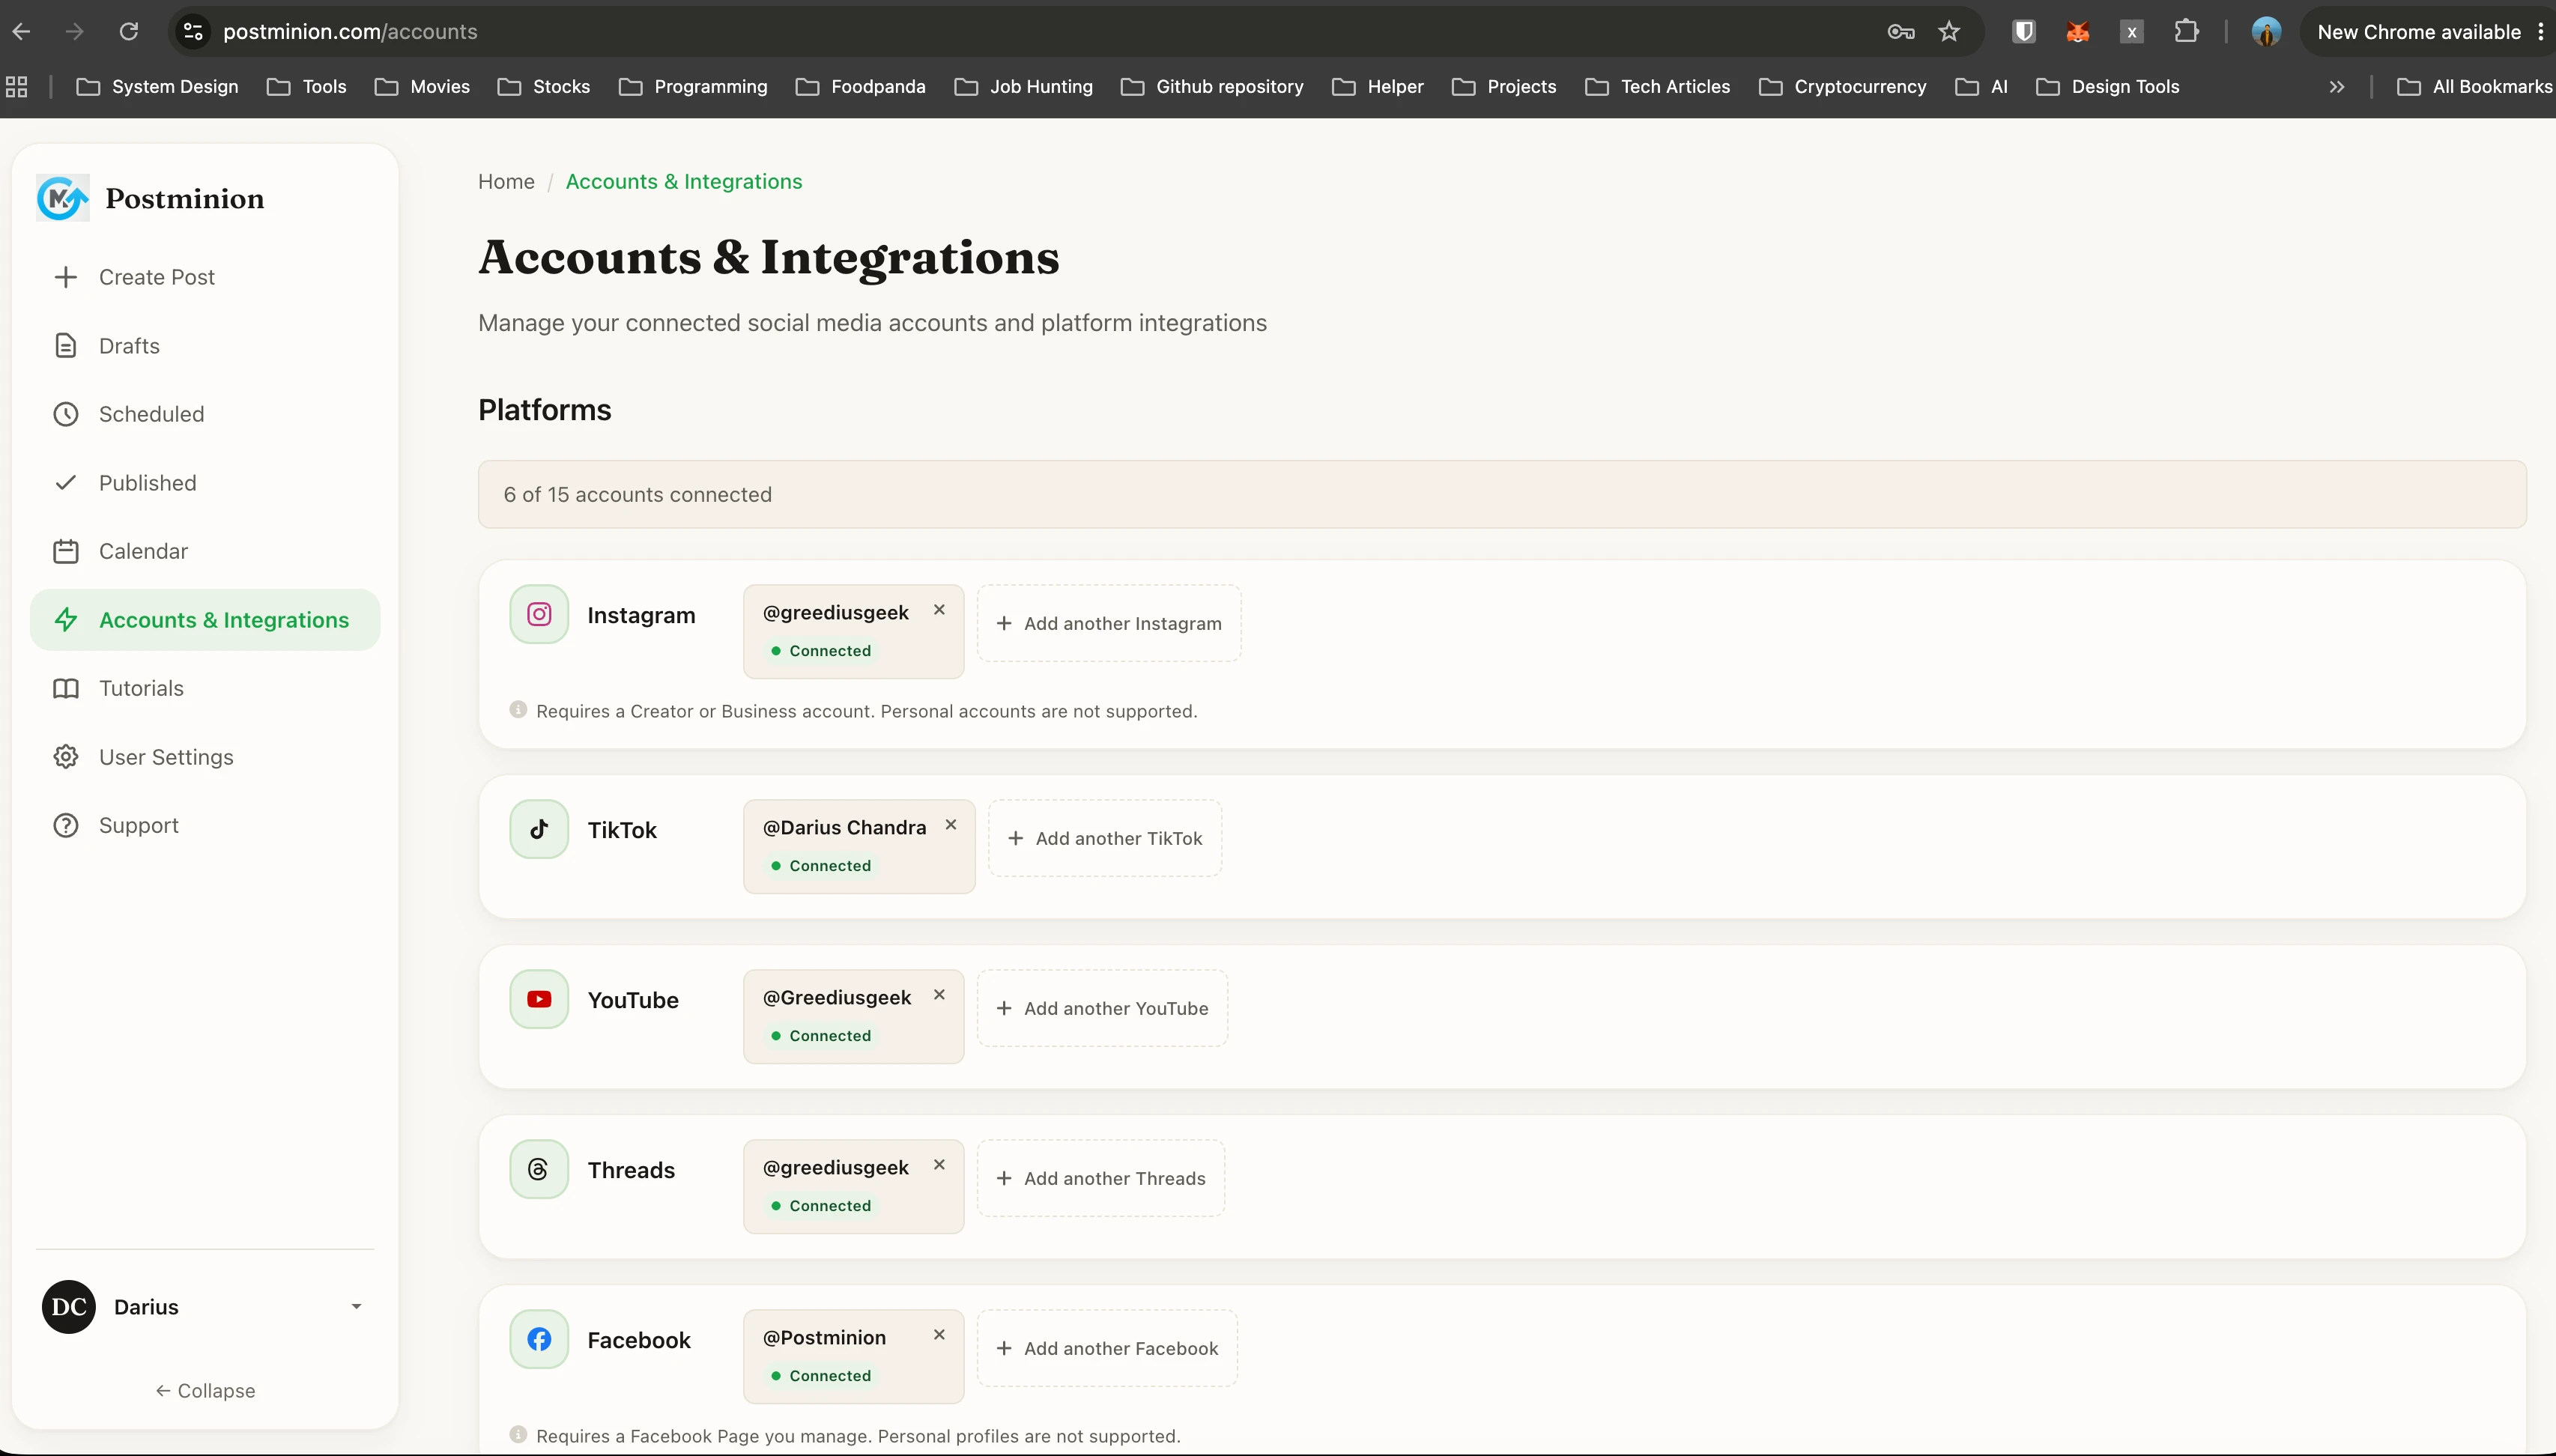Screen dimensions: 2556x1456
Task: Click Add another Threads
Action: [x=1101, y=1178]
